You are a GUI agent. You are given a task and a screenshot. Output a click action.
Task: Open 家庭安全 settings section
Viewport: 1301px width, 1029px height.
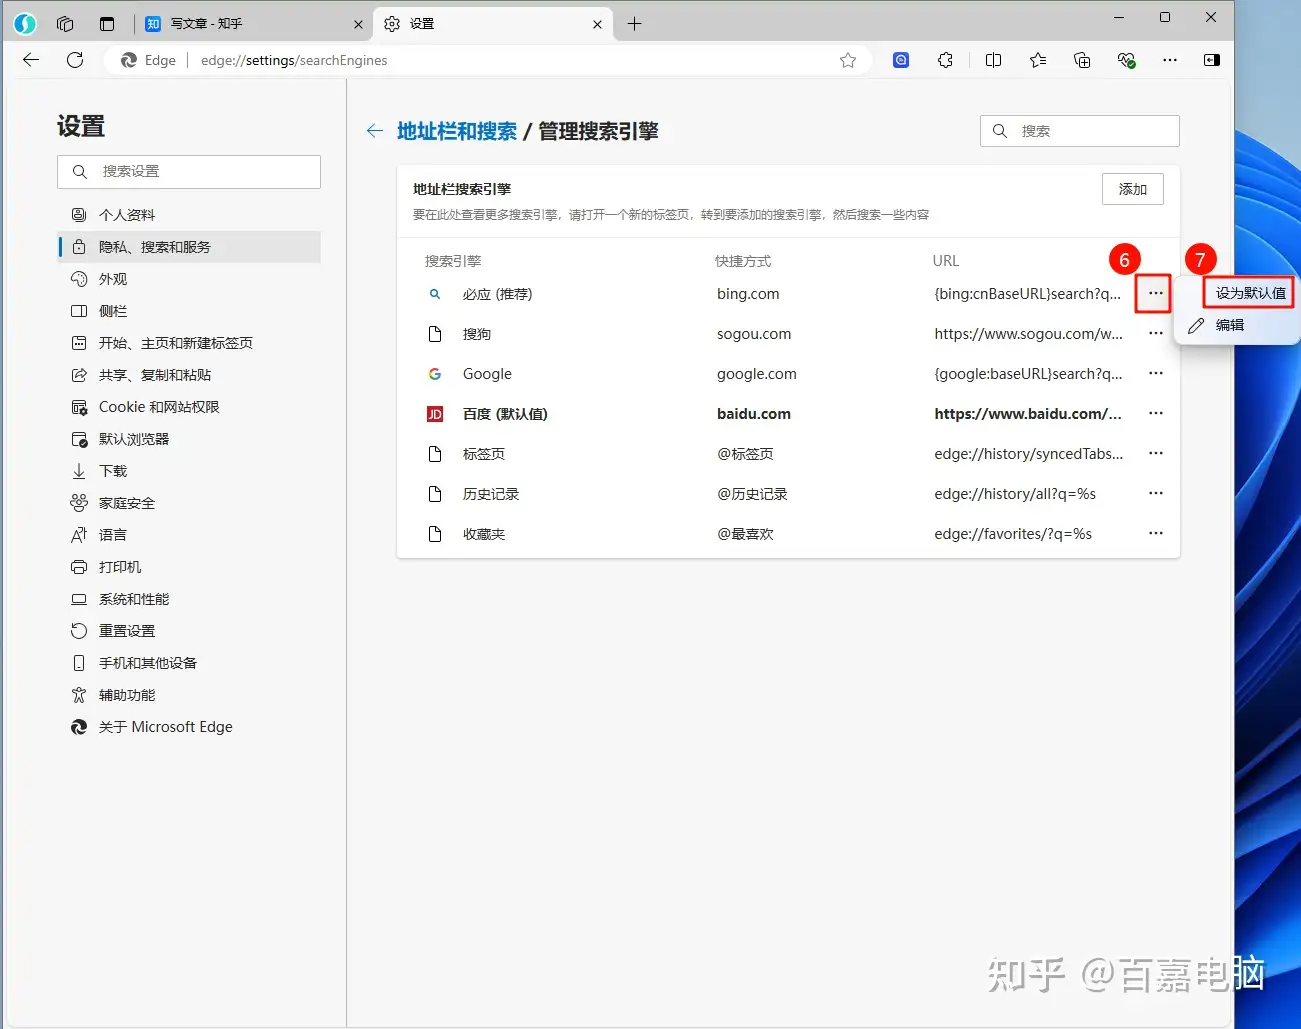click(189, 503)
